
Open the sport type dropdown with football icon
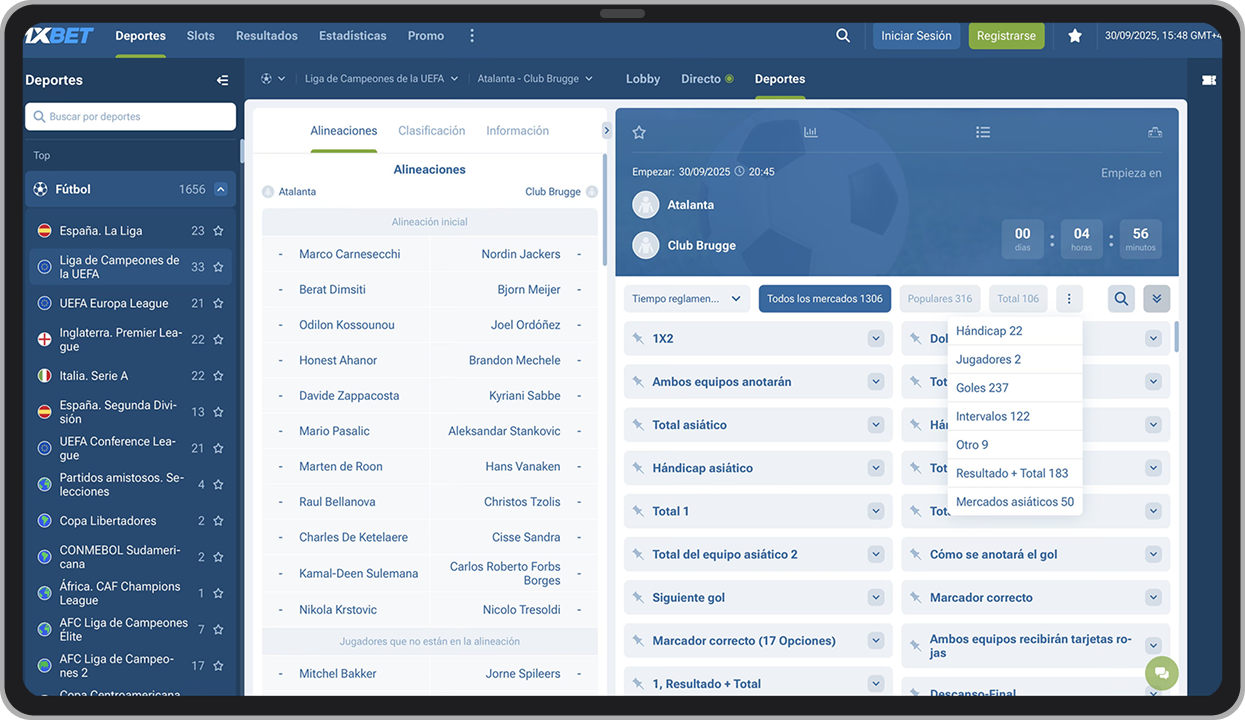click(273, 79)
